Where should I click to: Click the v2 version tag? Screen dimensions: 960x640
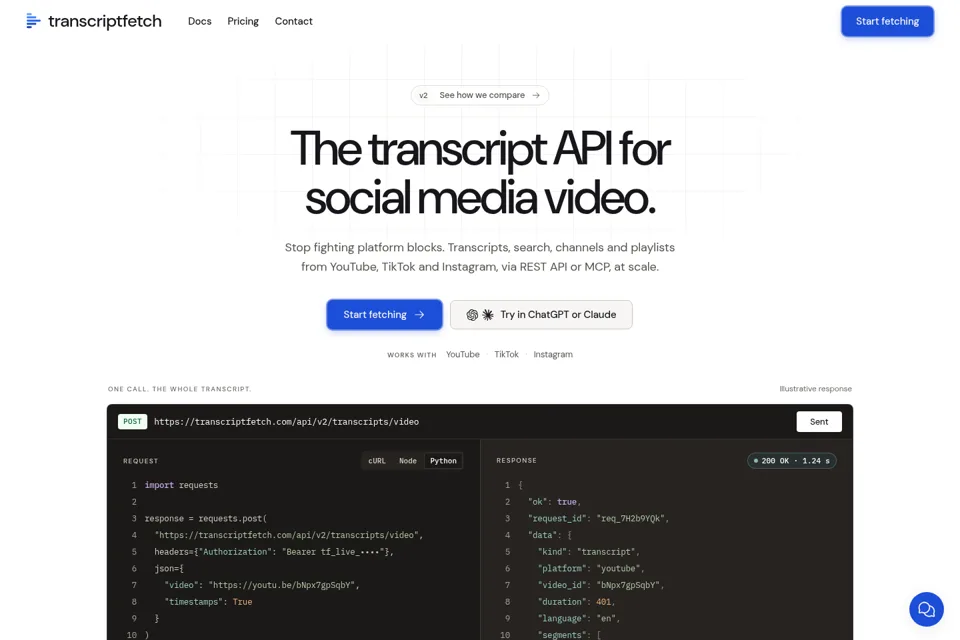tap(423, 96)
